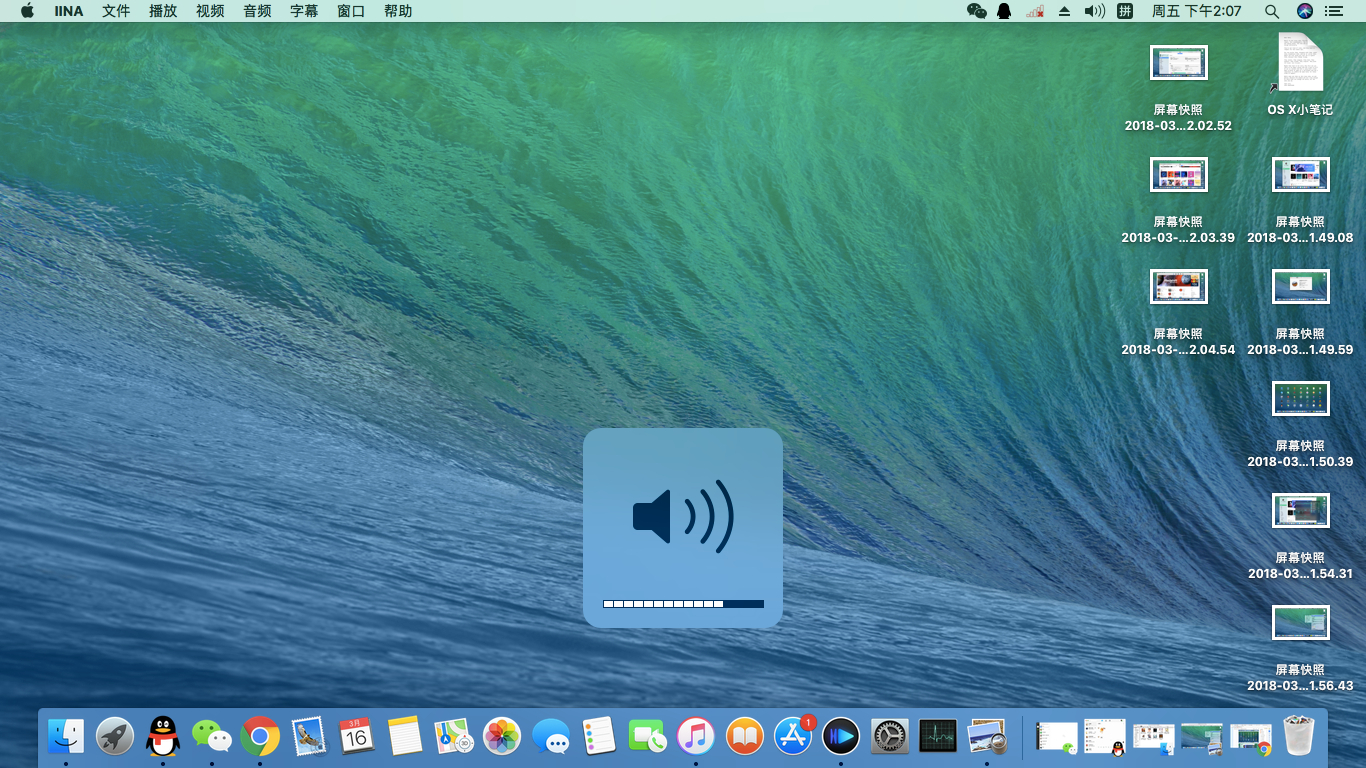Screen dimensions: 1366x768
Task: Open the 音频 menu
Action: pos(257,11)
